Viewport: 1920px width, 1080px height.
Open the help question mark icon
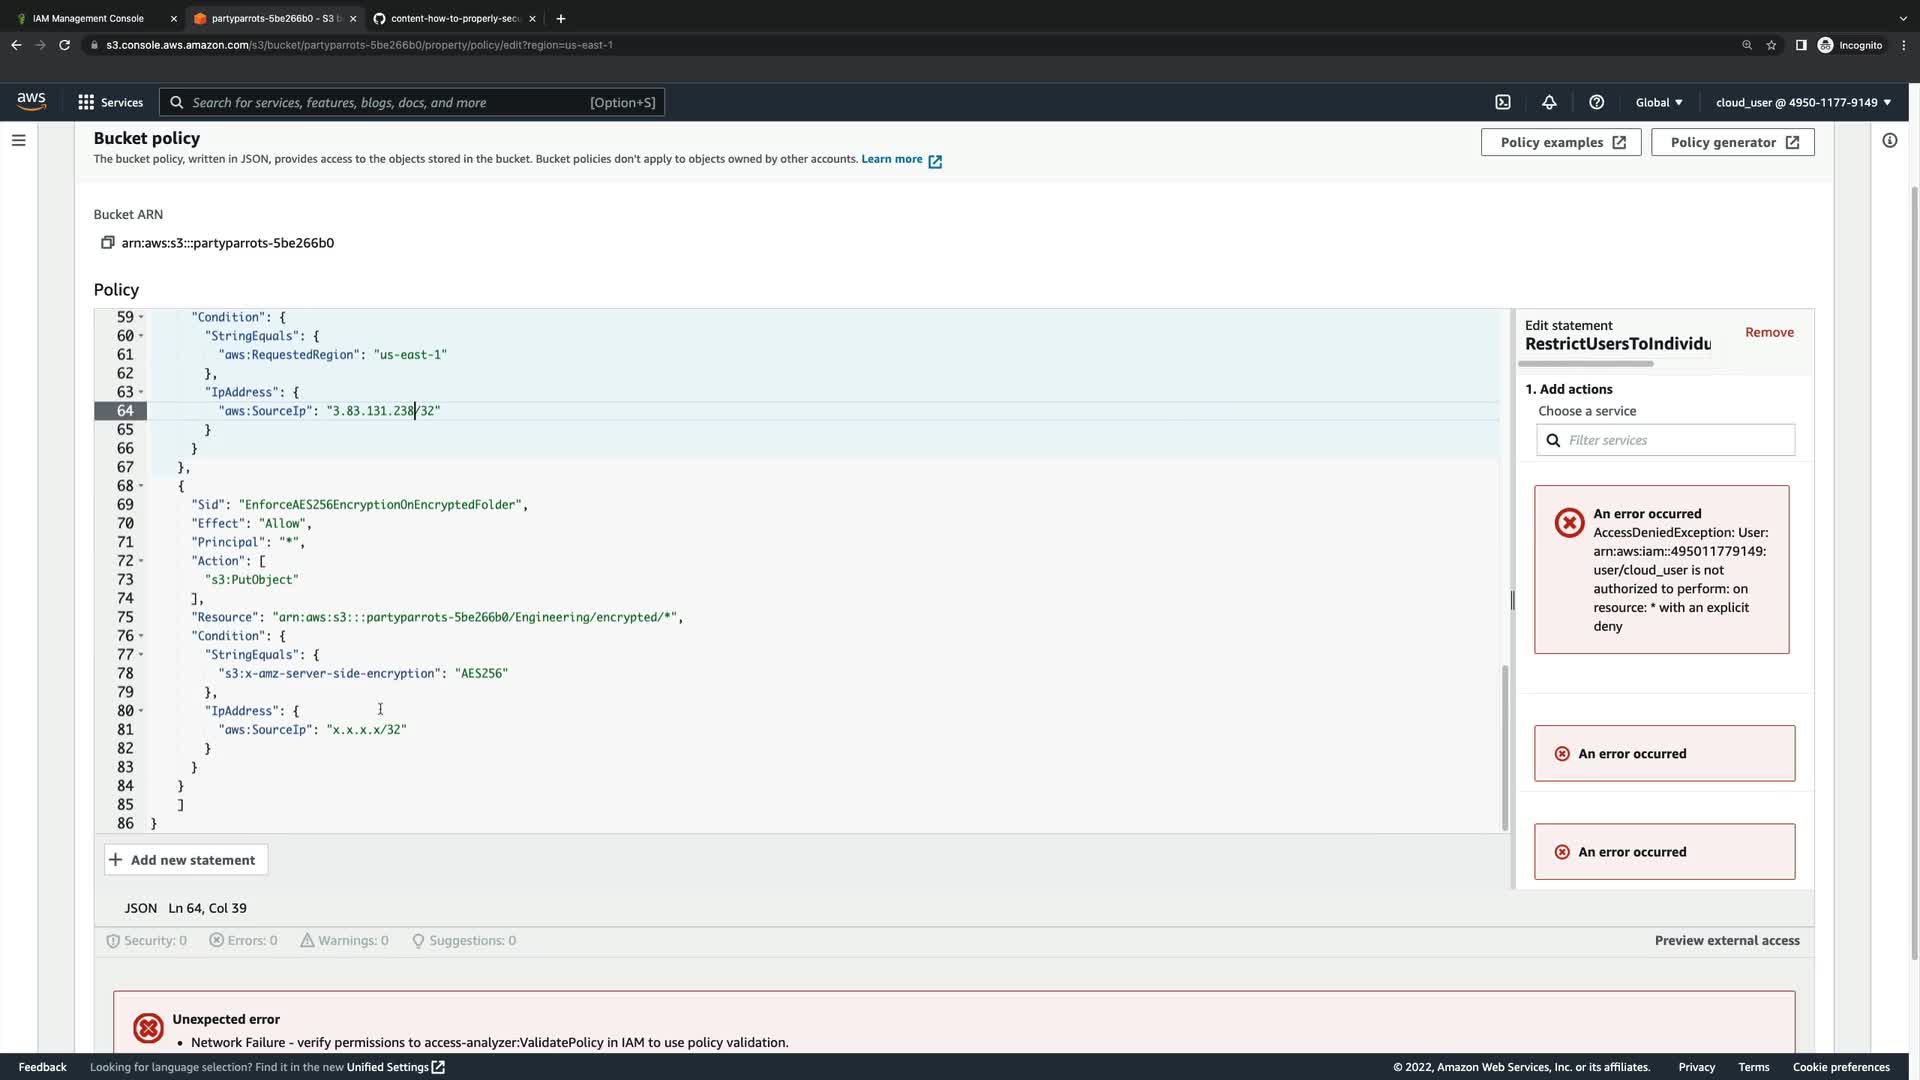1596,102
